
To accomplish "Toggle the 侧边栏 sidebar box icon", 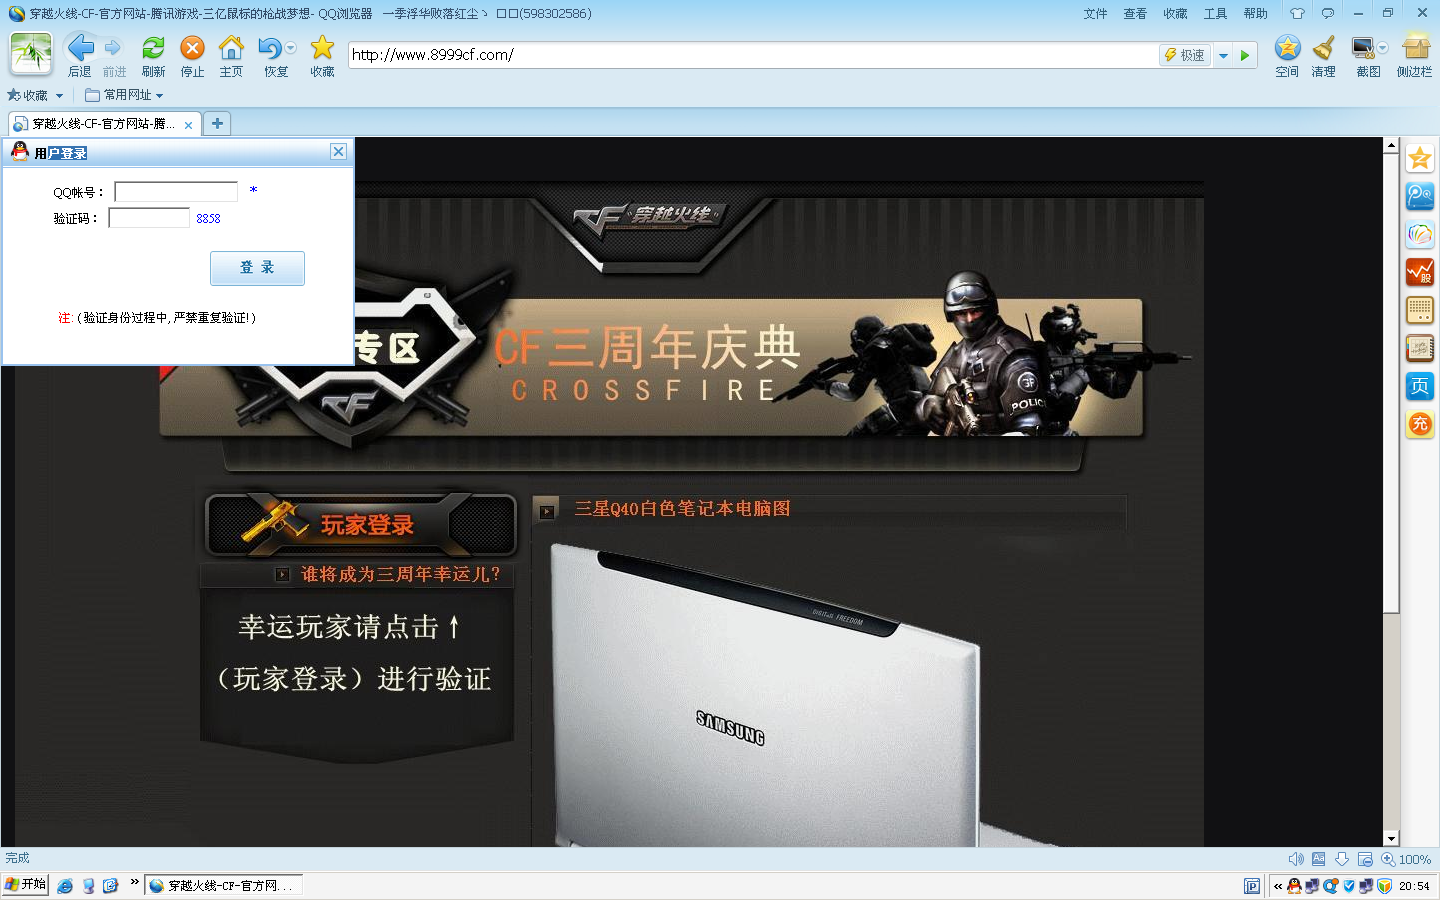I will 1416,47.
